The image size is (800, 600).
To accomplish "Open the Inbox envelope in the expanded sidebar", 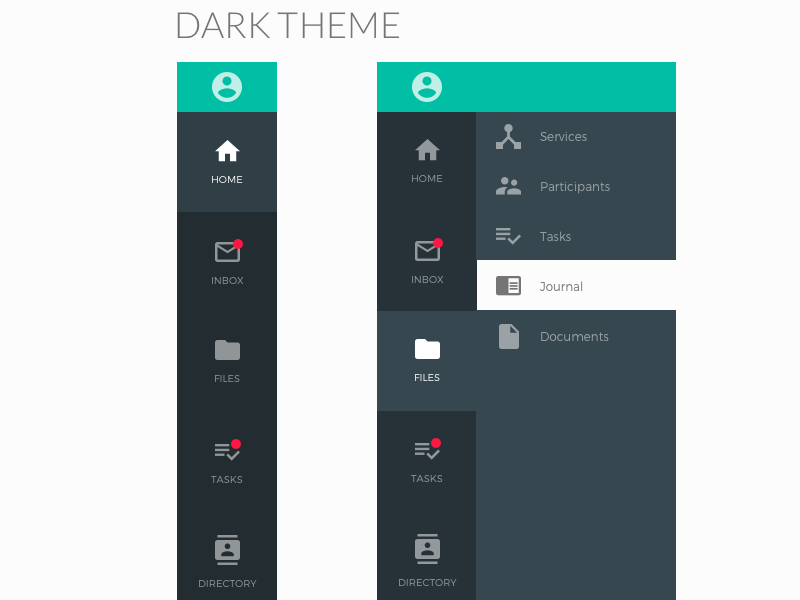I will tap(427, 249).
